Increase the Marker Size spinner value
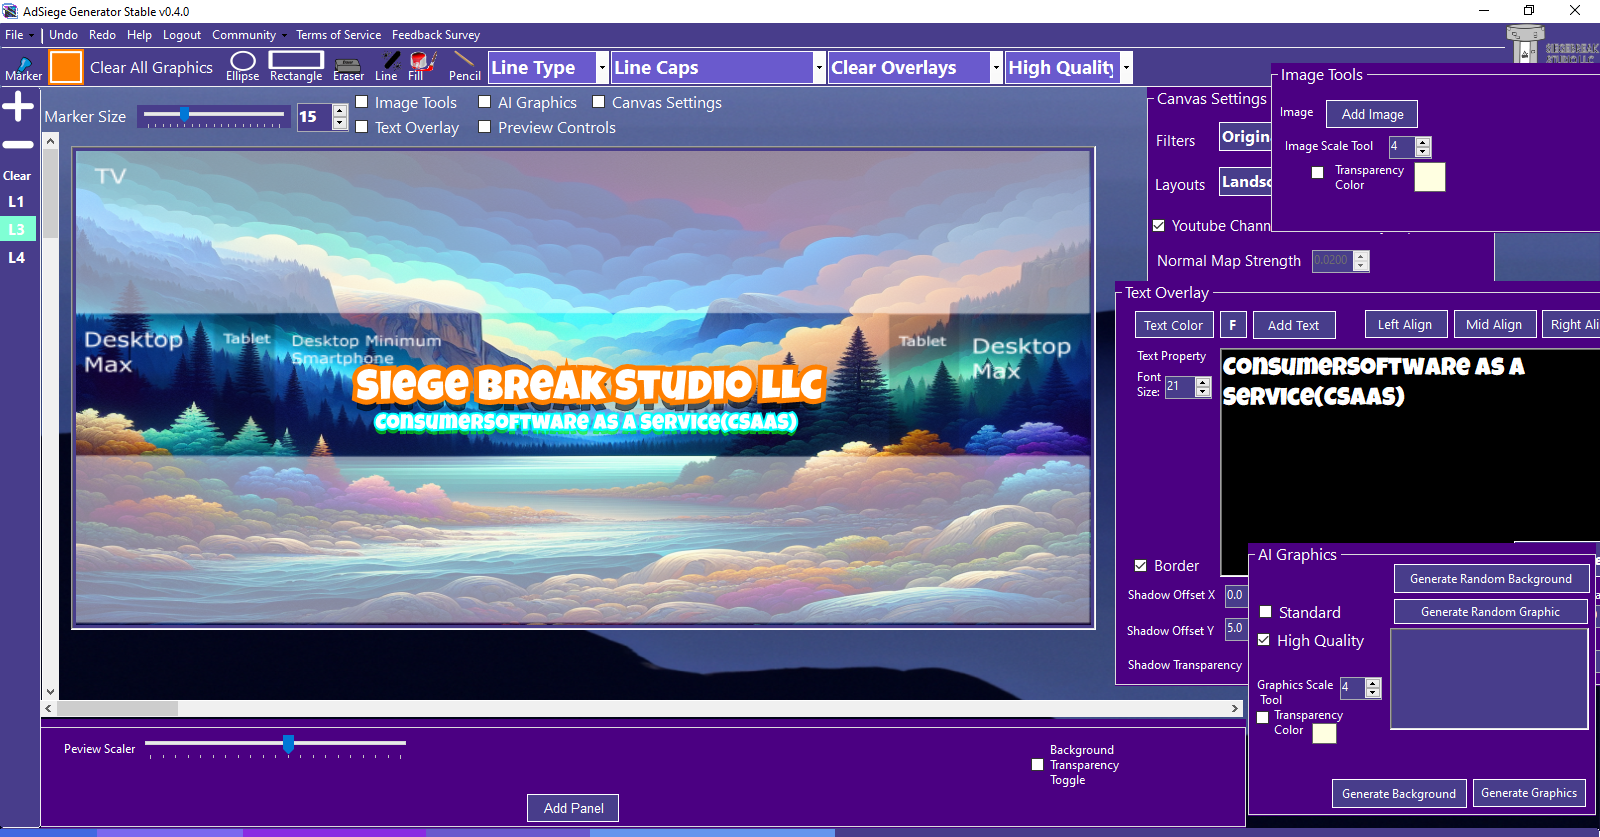The height and width of the screenshot is (837, 1600). point(340,111)
